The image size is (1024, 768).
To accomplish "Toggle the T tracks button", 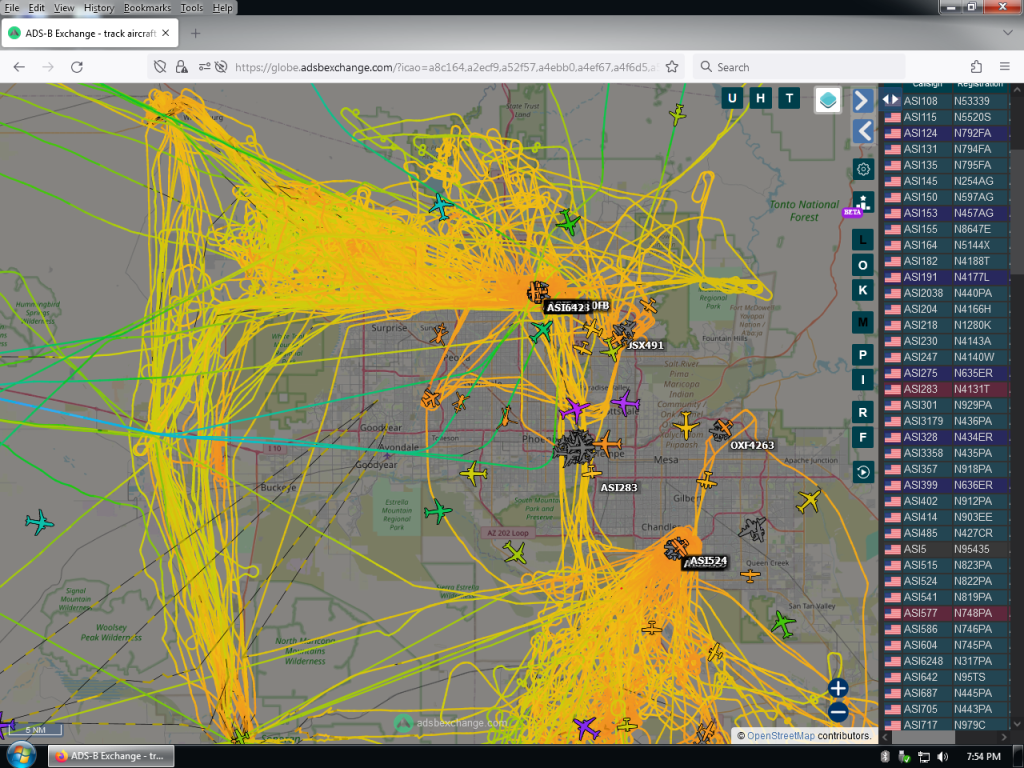I will [789, 99].
